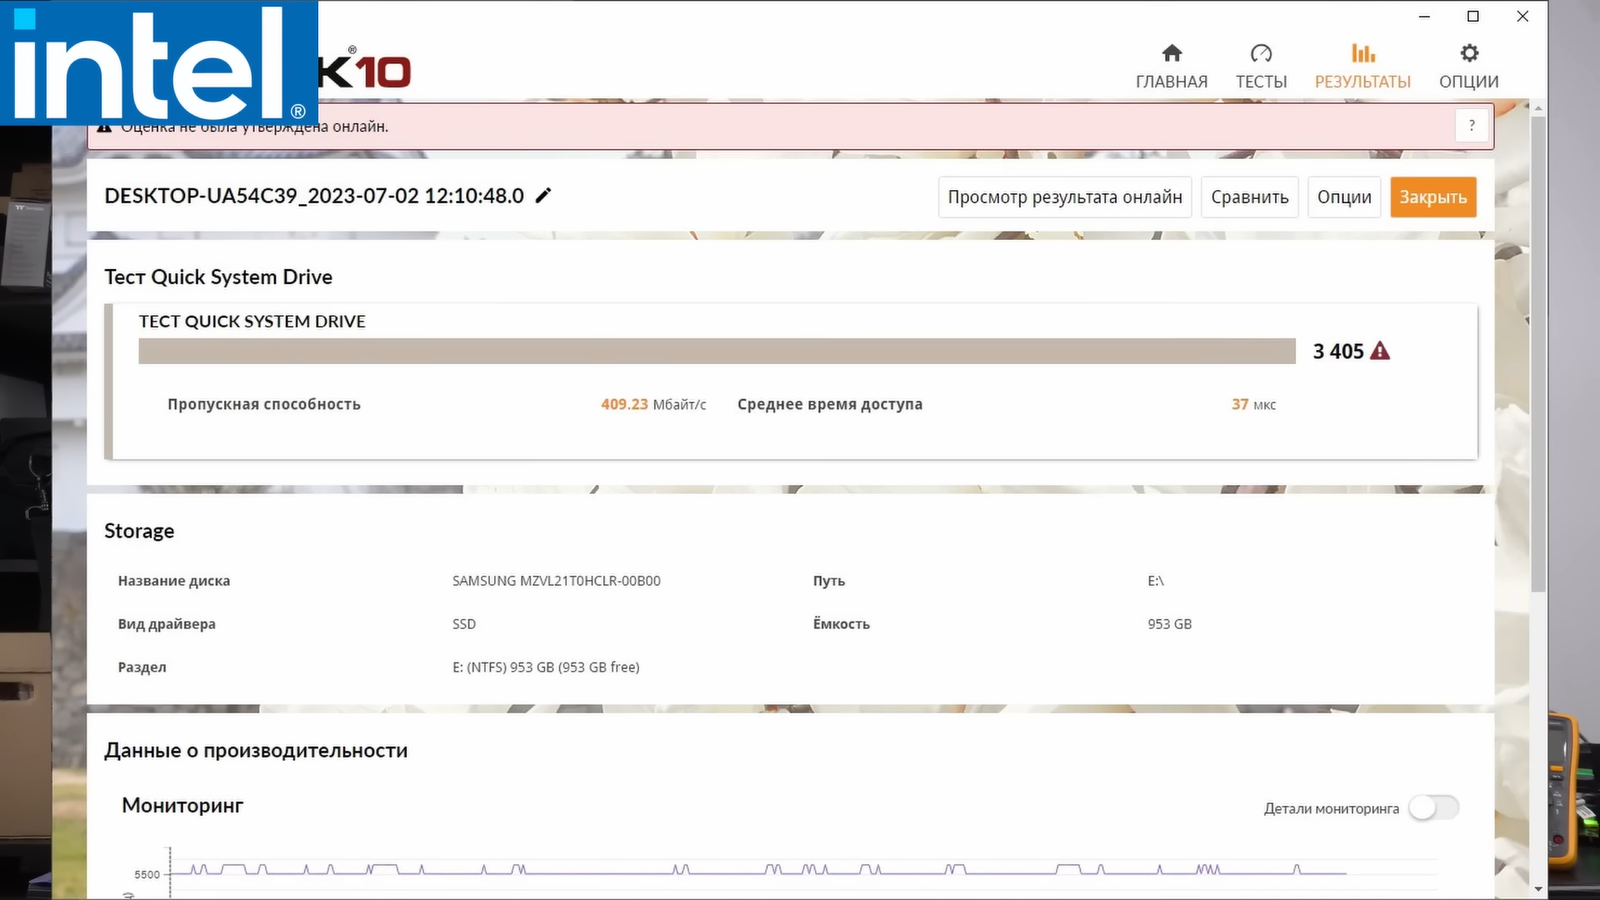Click the vertical scrollbar thumb

coord(1538,350)
